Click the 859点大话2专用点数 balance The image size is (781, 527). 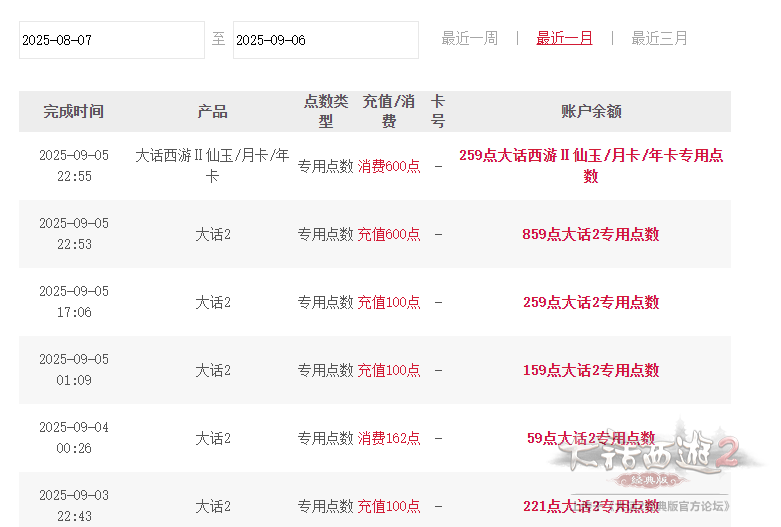pos(591,234)
